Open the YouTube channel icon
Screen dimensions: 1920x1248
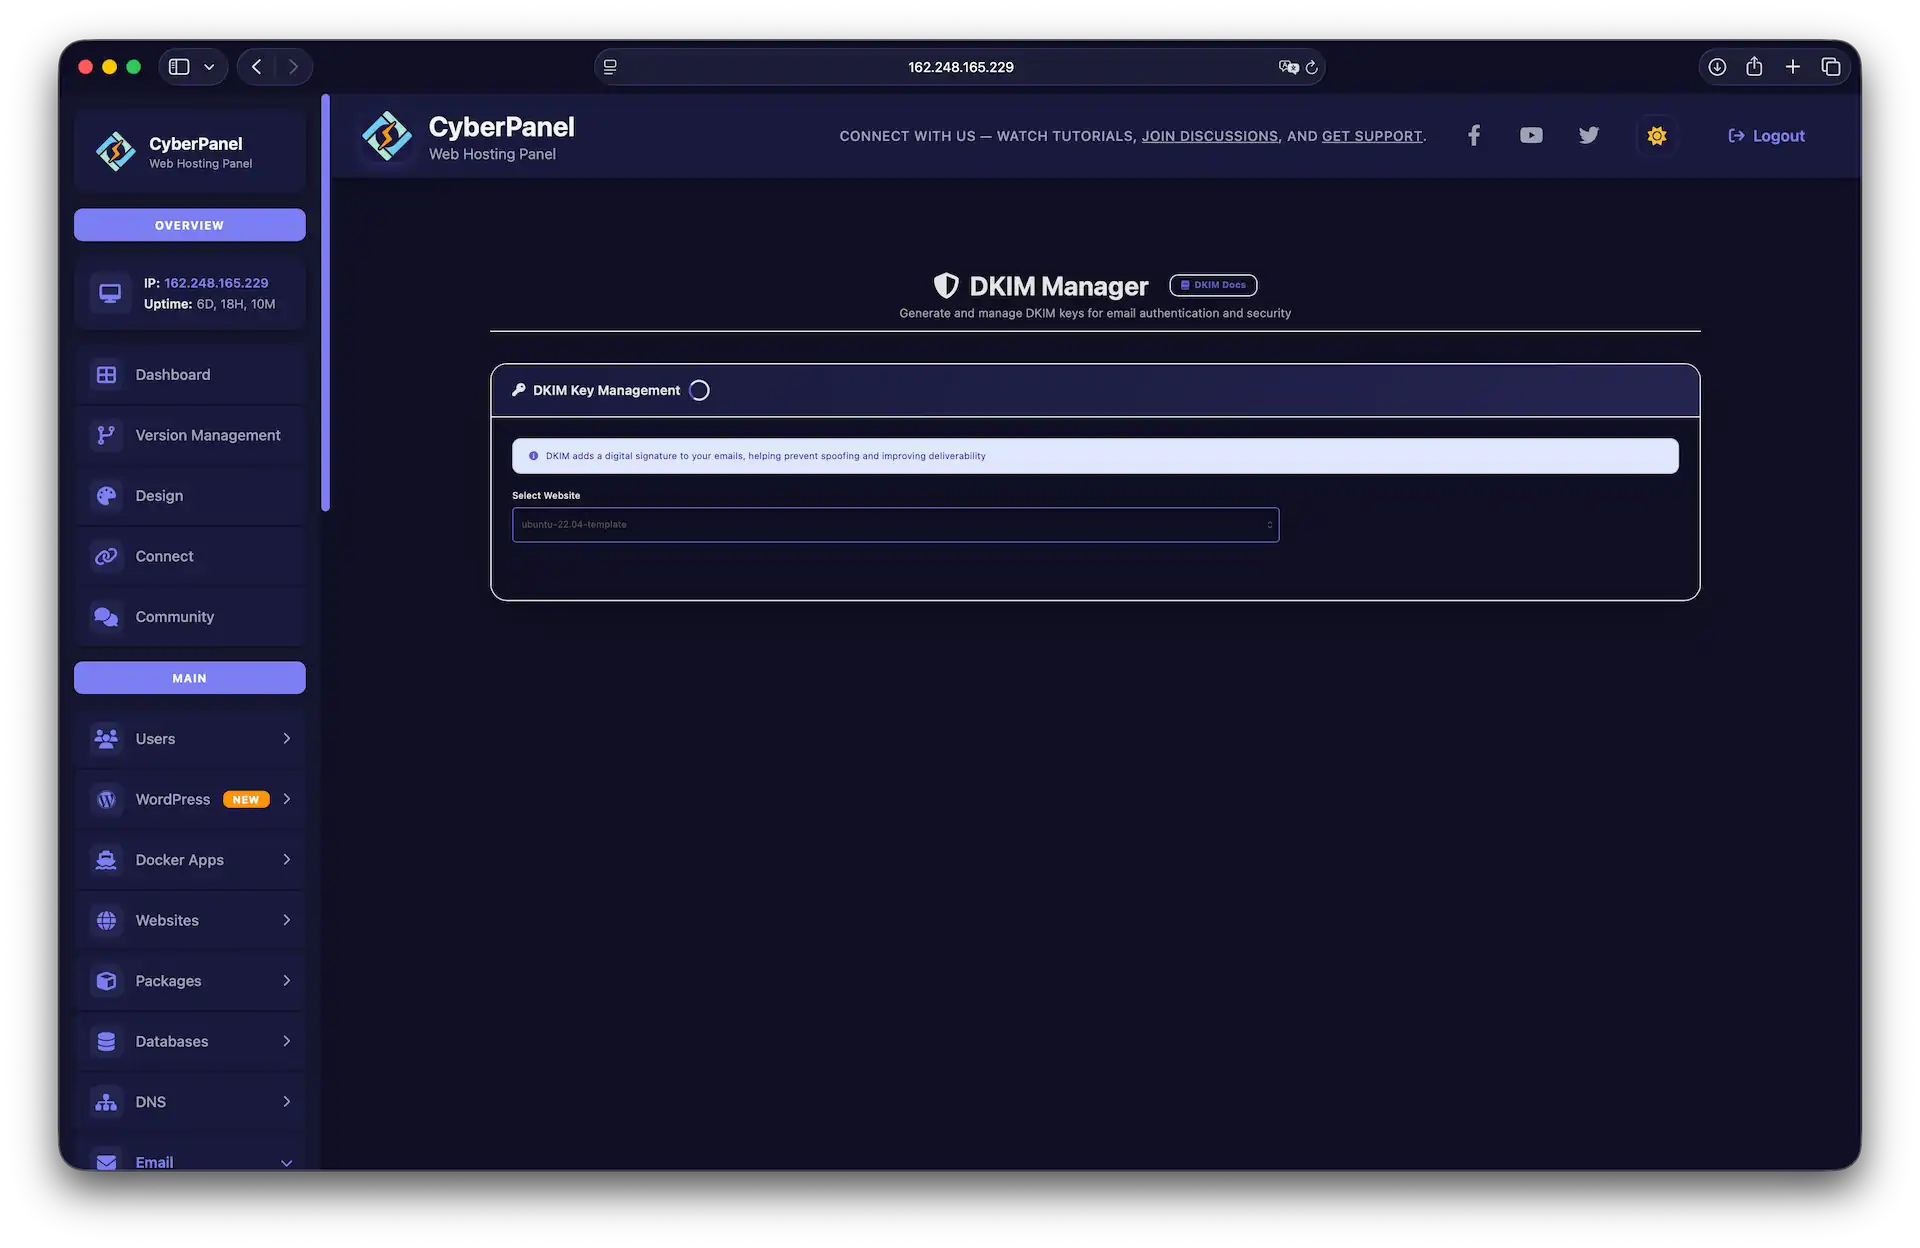click(1531, 135)
